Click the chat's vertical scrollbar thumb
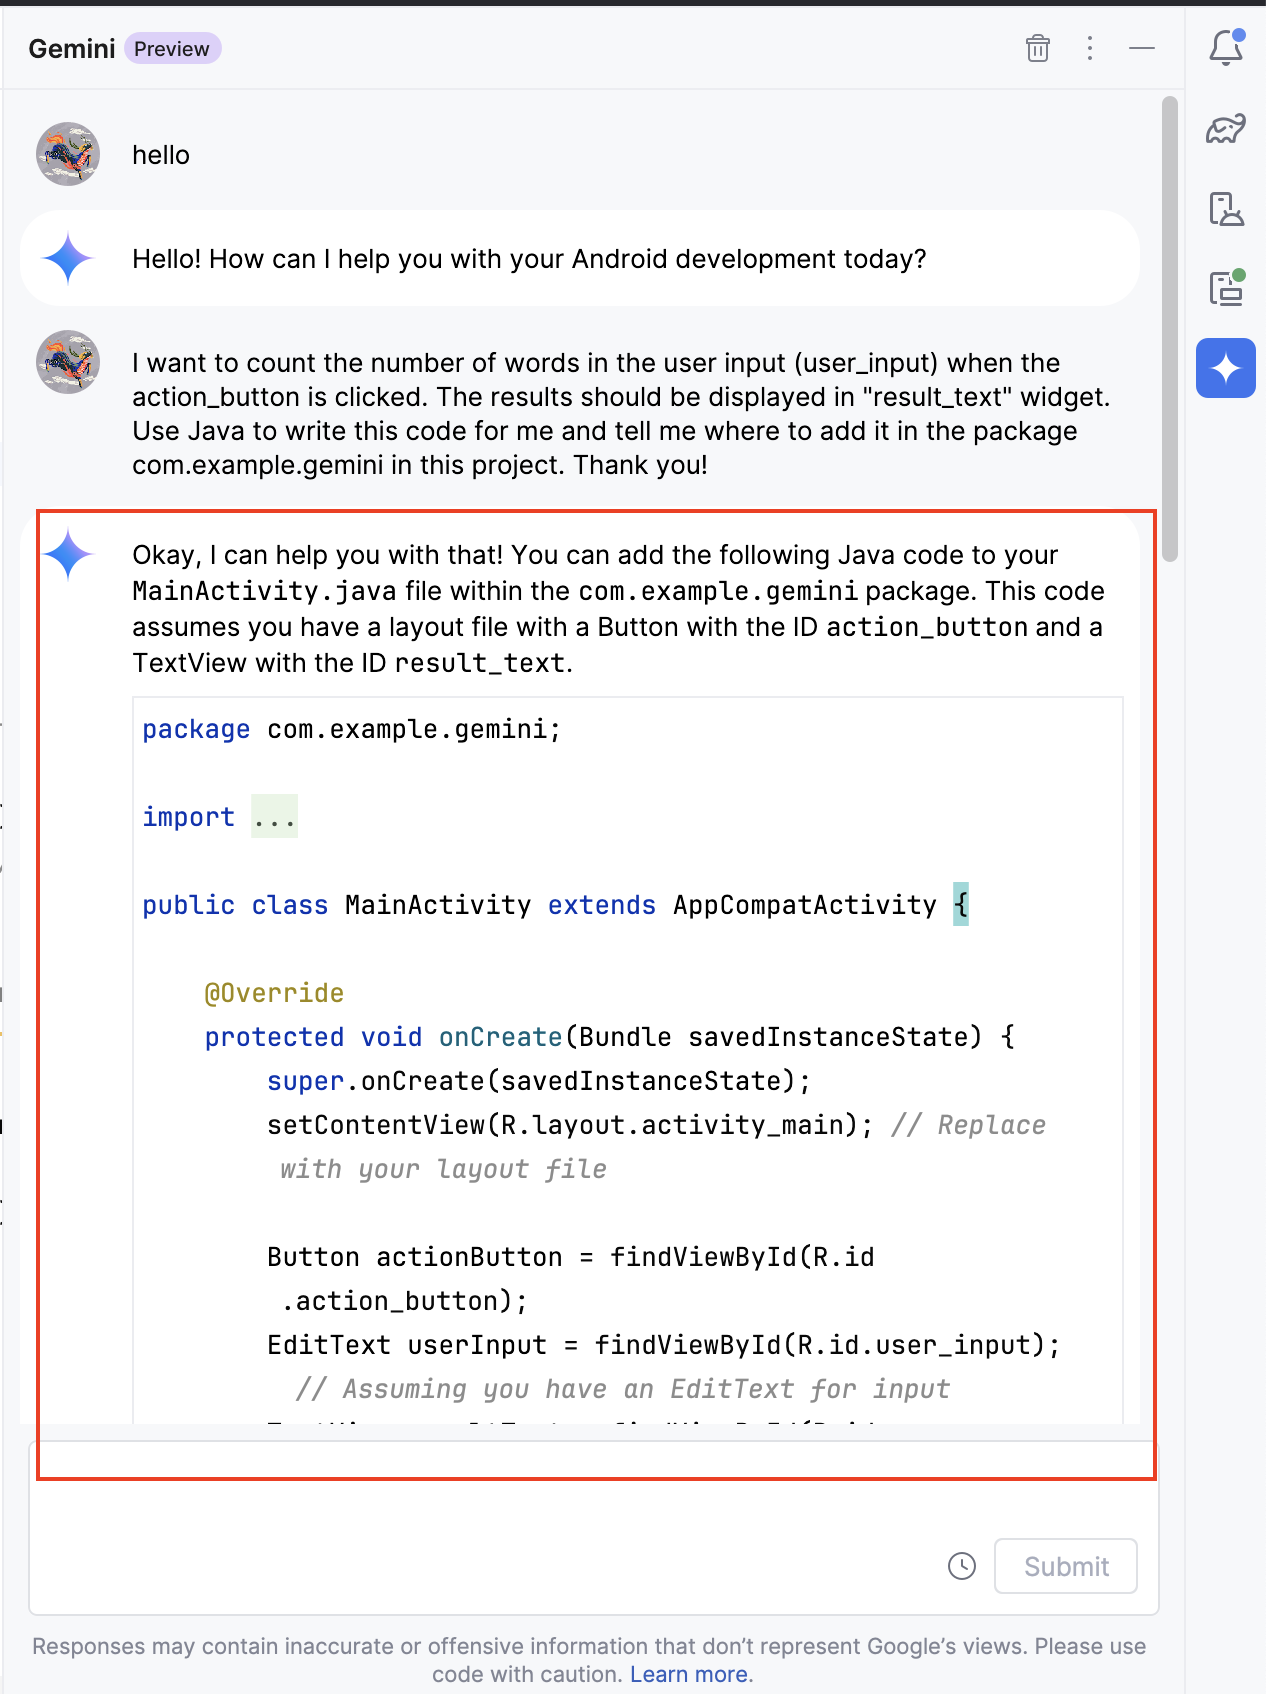The width and height of the screenshot is (1266, 1694). (1169, 330)
